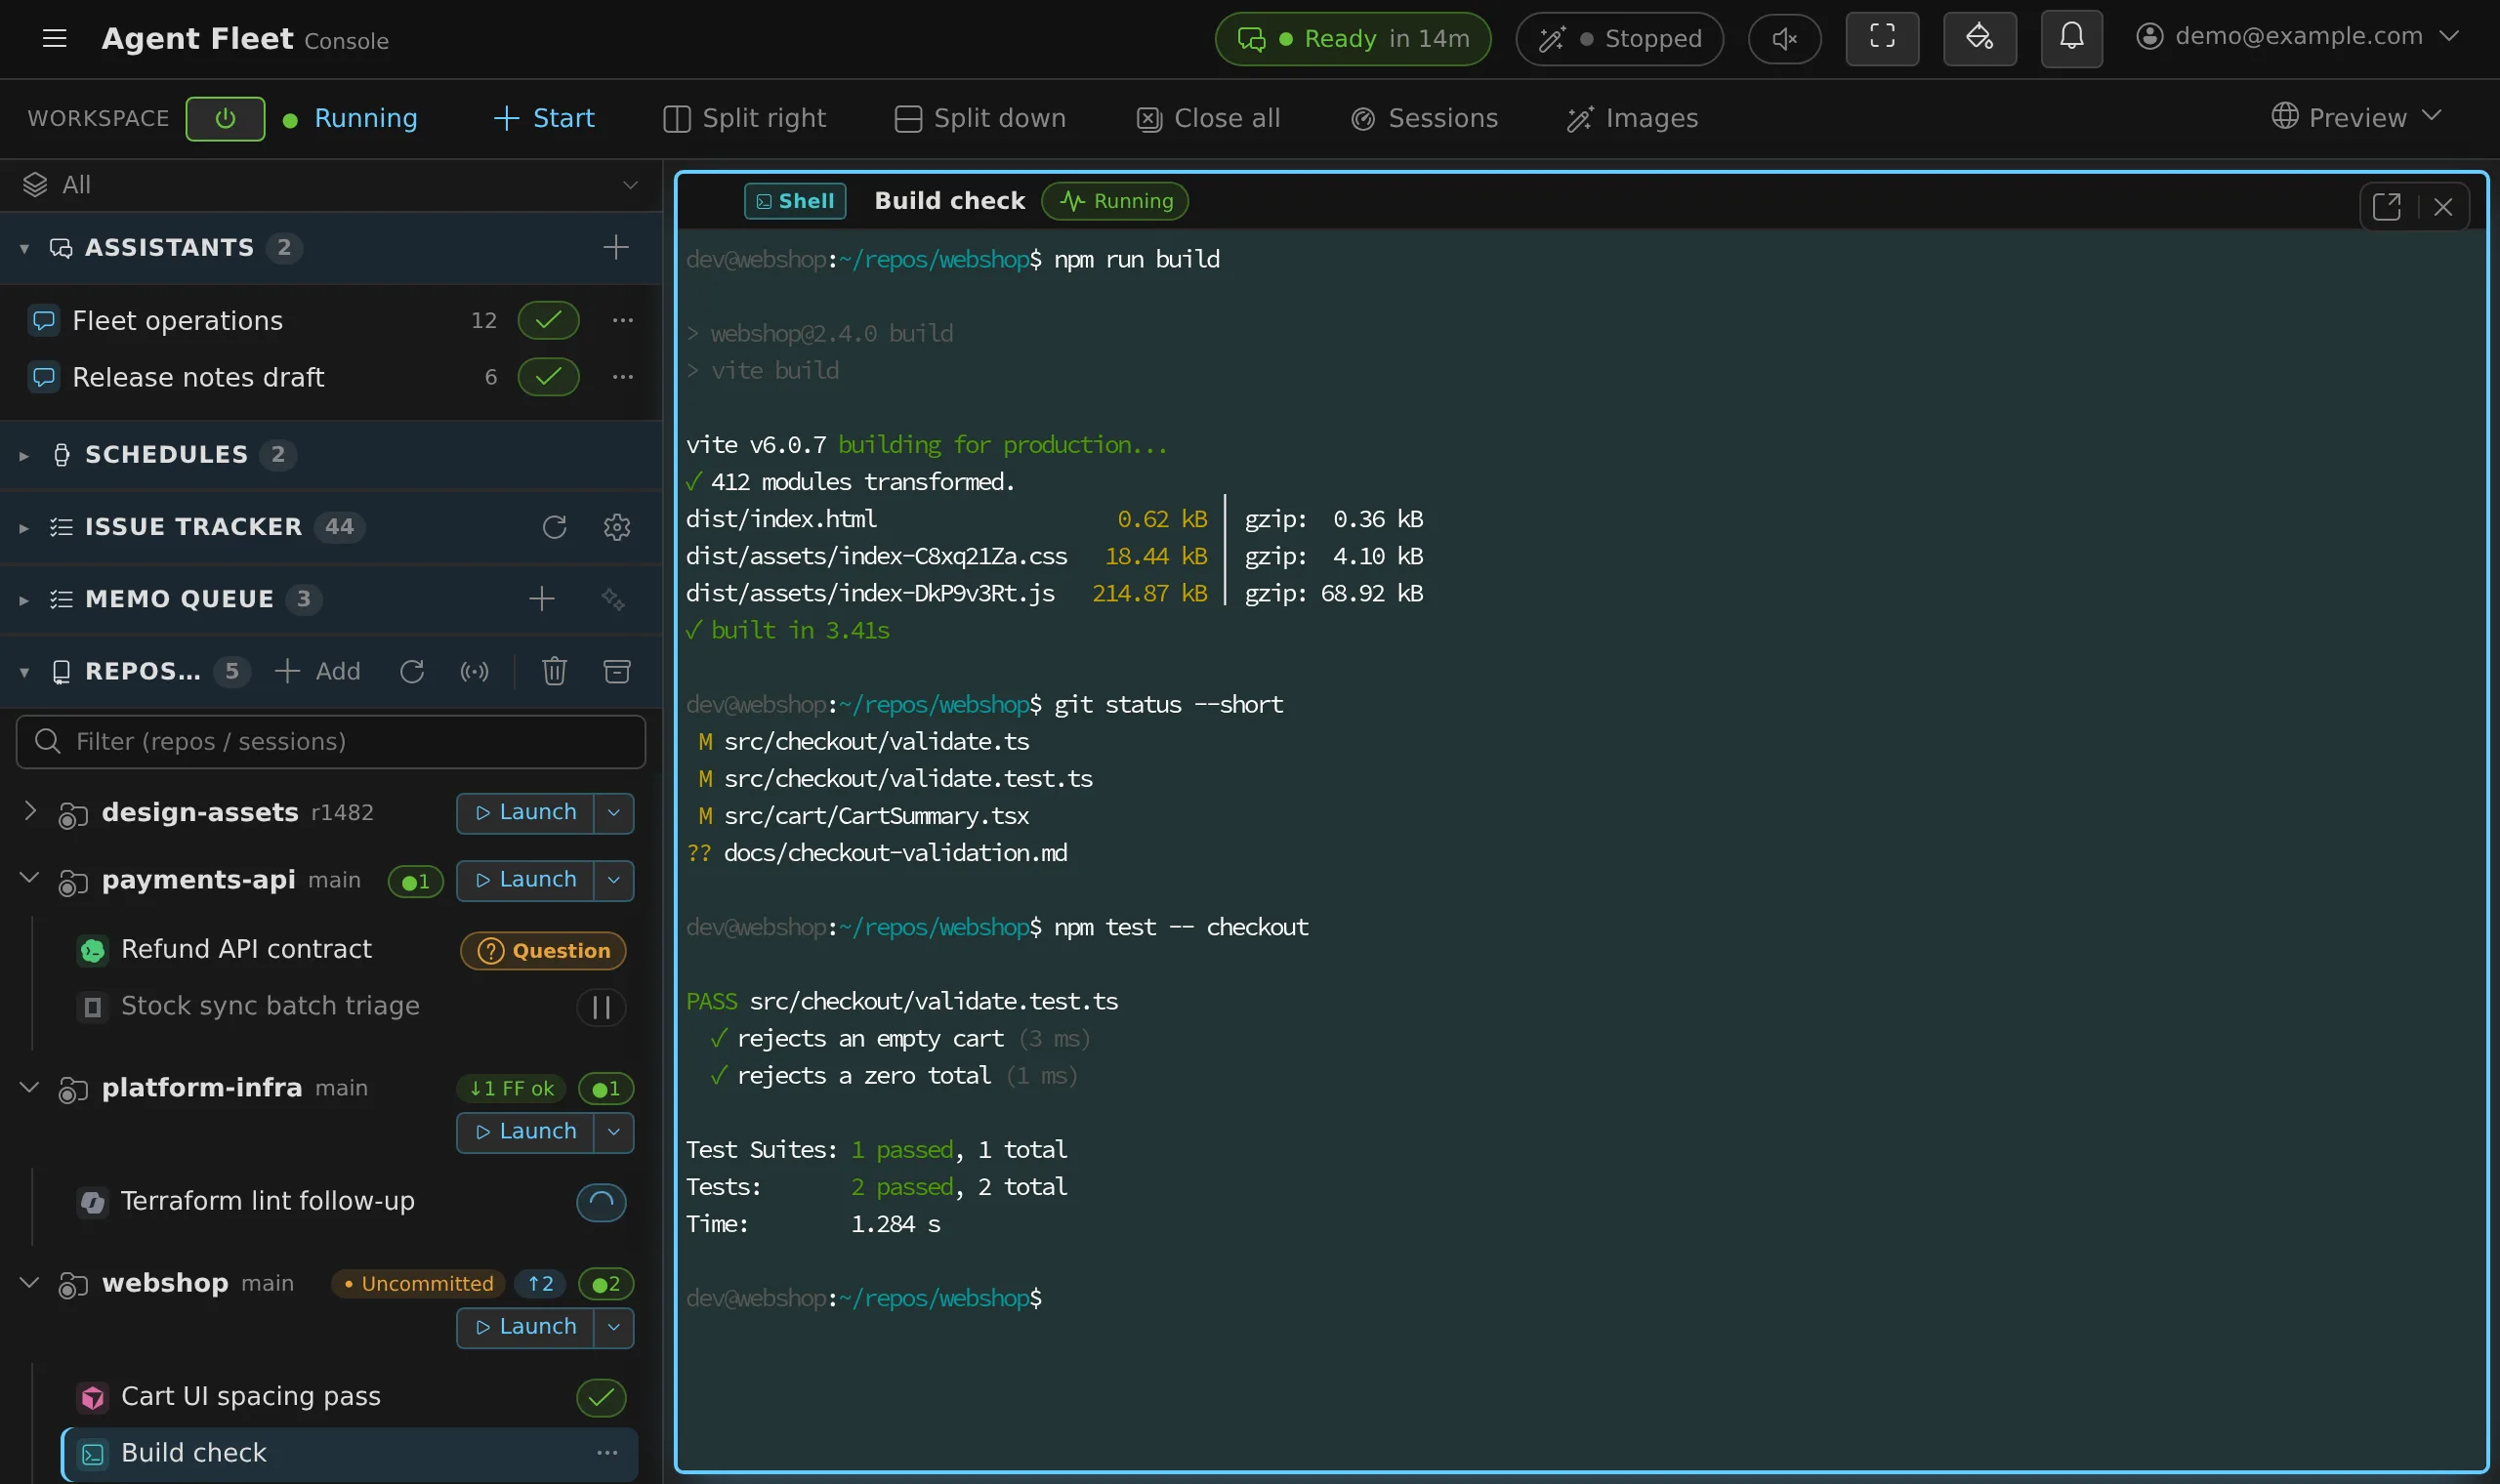The image size is (2500, 1484).
Task: Open the Preview dropdown
Action: tap(2356, 117)
